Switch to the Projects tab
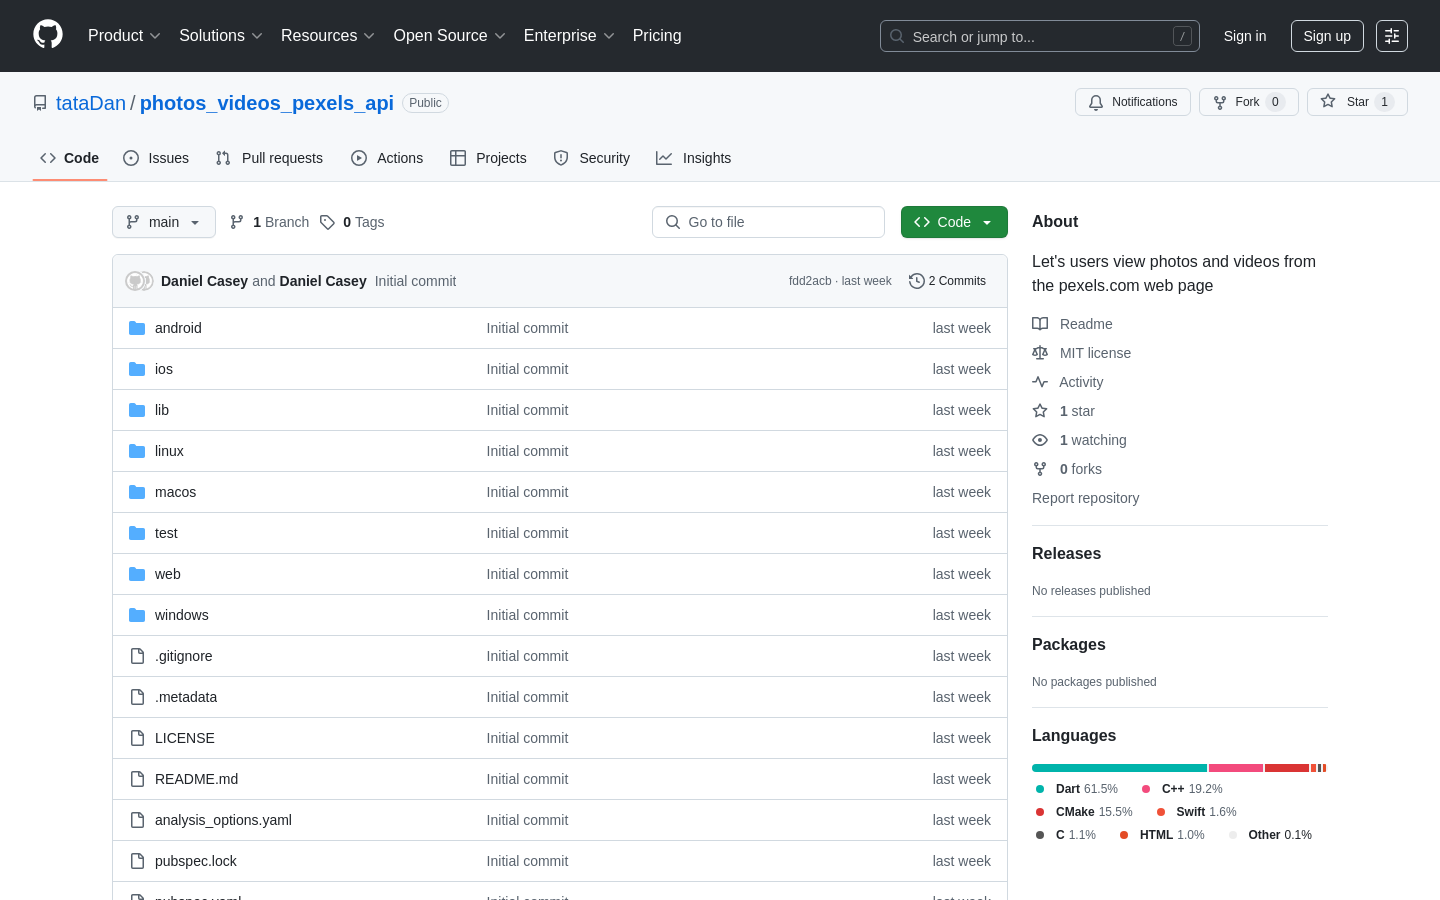Viewport: 1440px width, 900px height. (x=488, y=158)
